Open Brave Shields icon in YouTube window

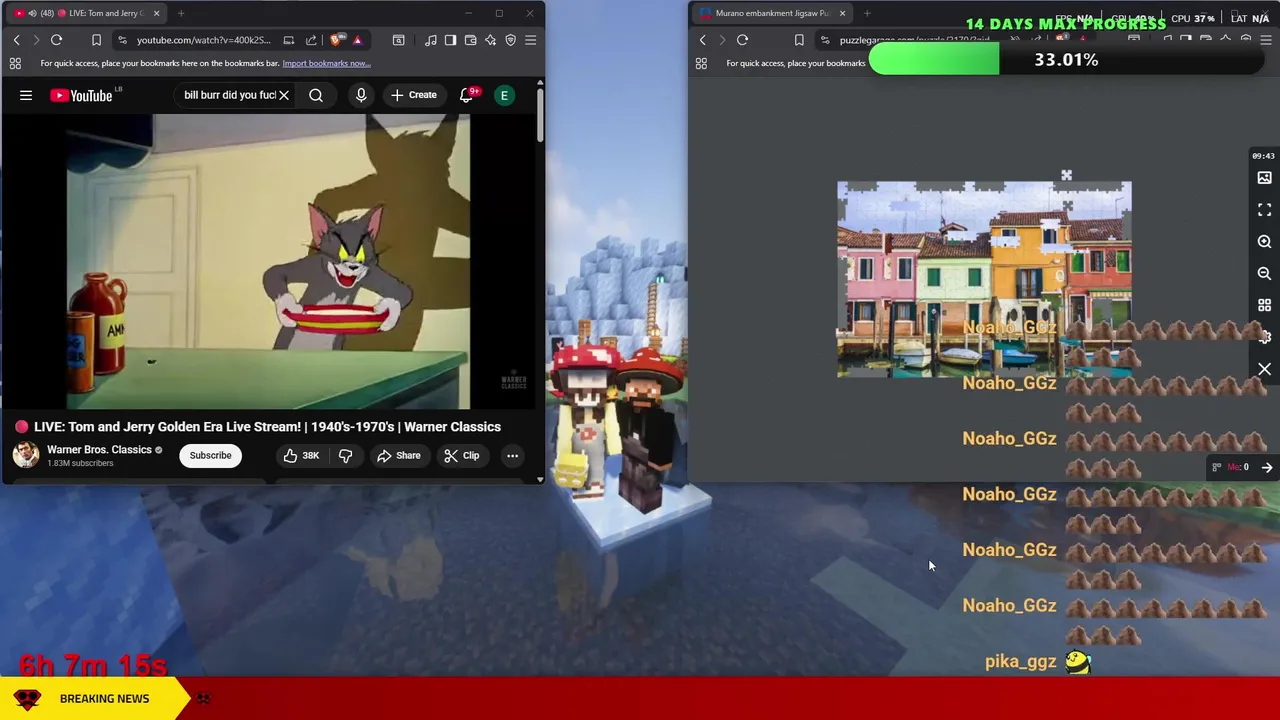pyautogui.click(x=336, y=40)
